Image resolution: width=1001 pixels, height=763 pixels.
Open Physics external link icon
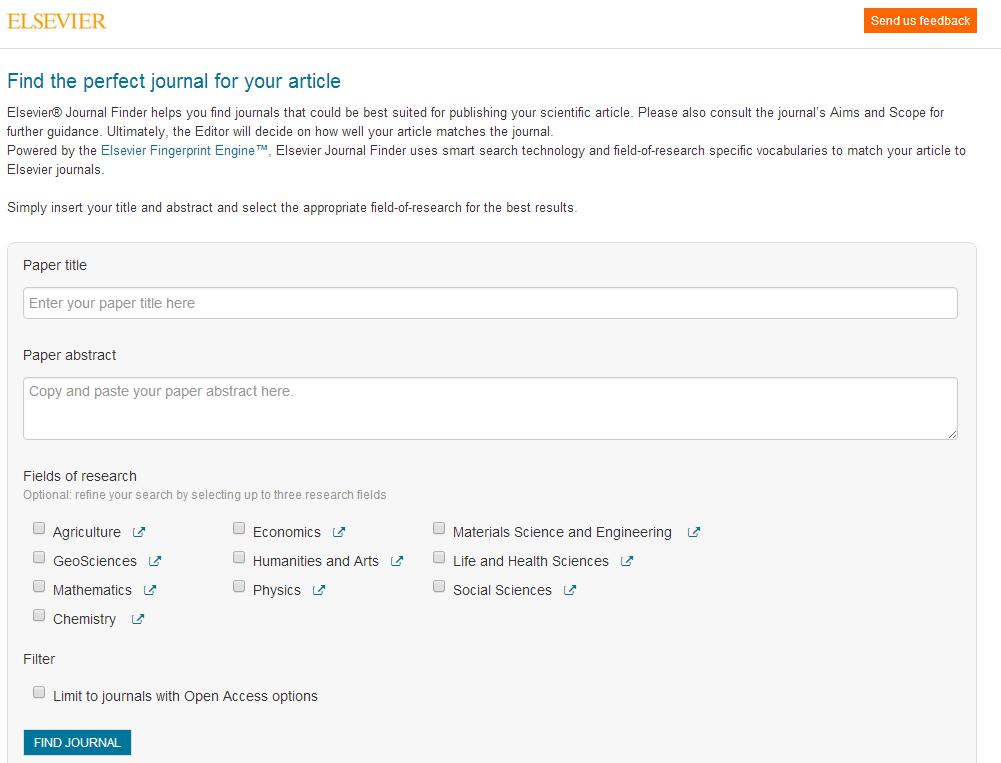tap(319, 590)
